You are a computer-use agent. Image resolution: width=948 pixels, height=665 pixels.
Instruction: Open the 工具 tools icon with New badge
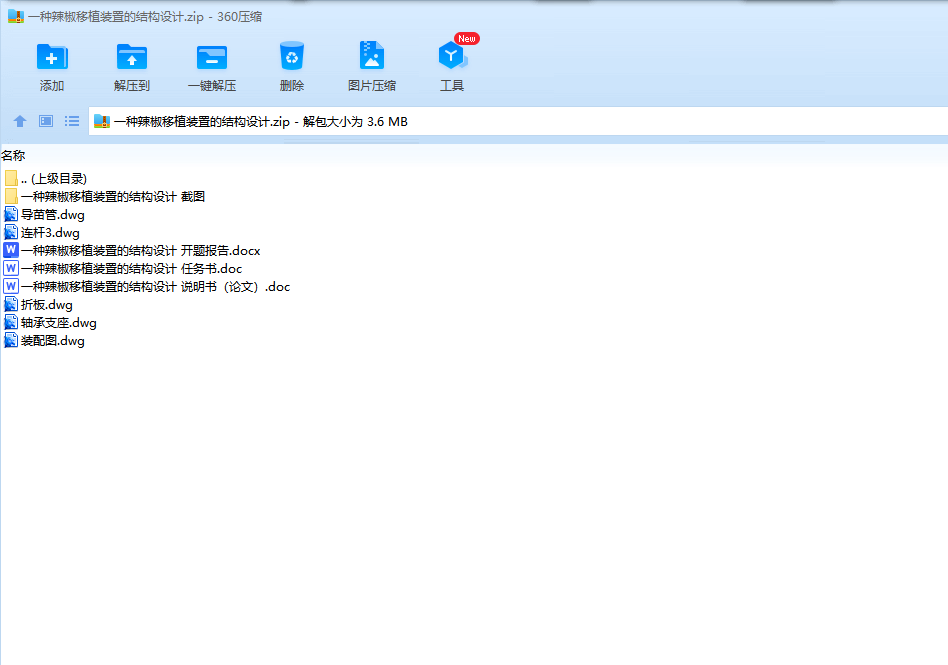pyautogui.click(x=452, y=56)
